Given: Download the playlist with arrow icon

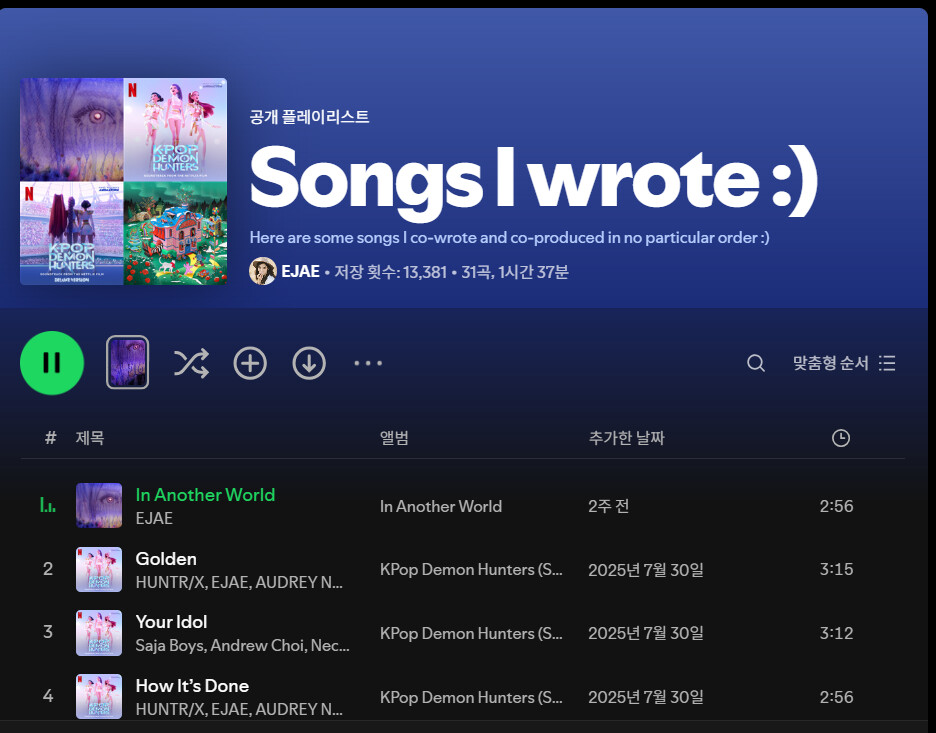Looking at the screenshot, I should pos(309,363).
